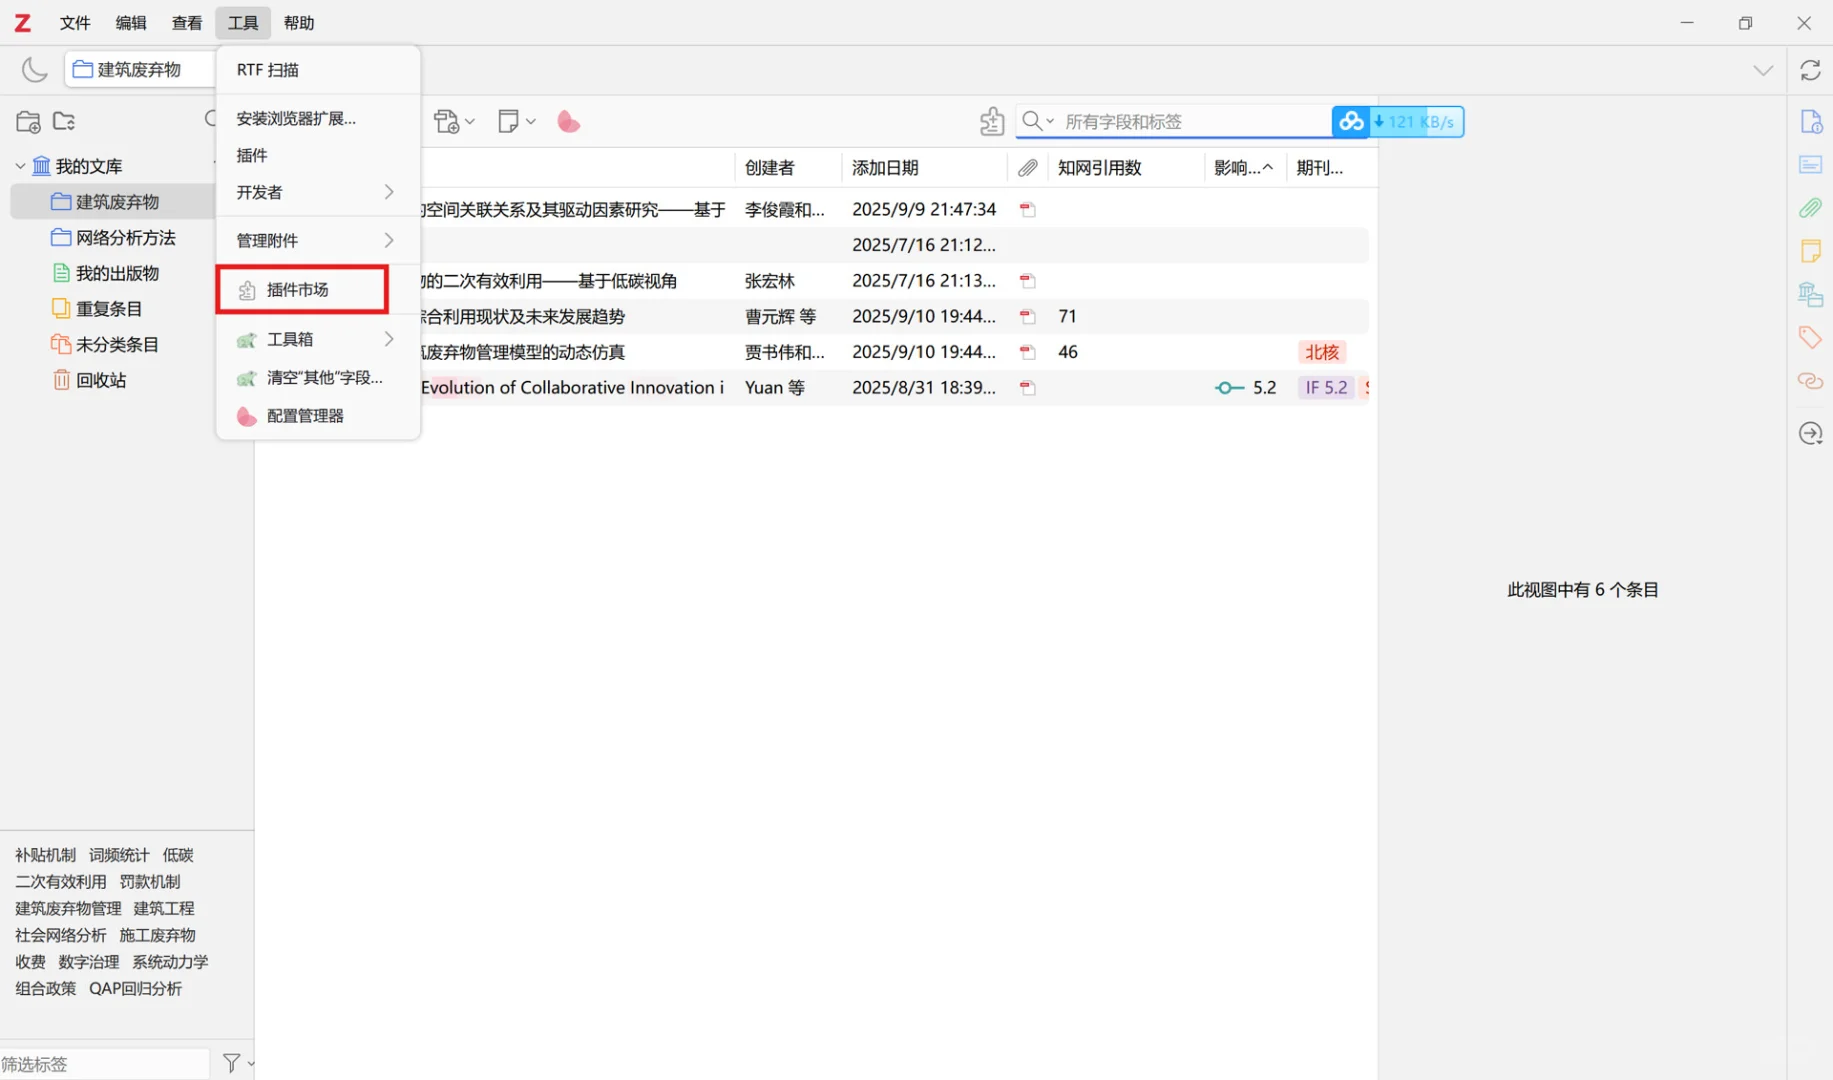This screenshot has width=1833, height=1080.
Task: Sync with Zotero online library
Action: (x=1810, y=70)
